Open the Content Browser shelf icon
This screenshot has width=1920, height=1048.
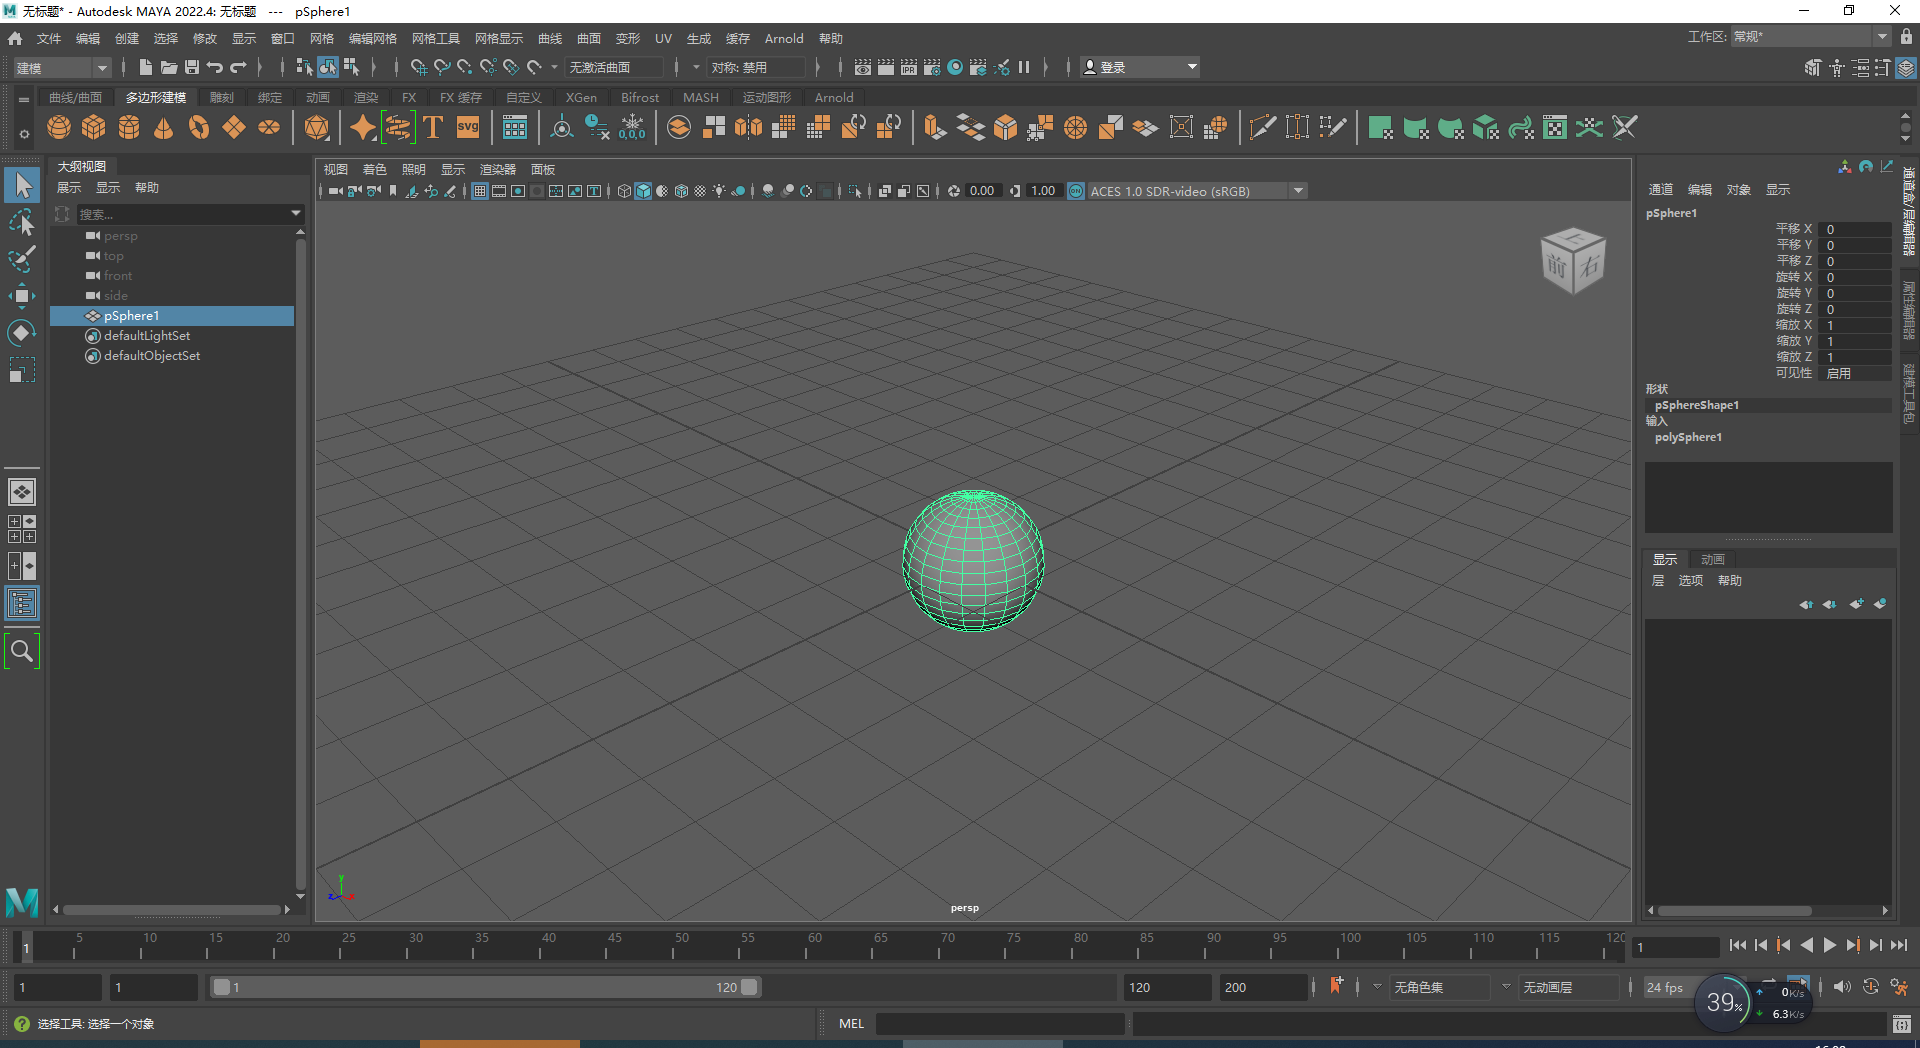[515, 127]
